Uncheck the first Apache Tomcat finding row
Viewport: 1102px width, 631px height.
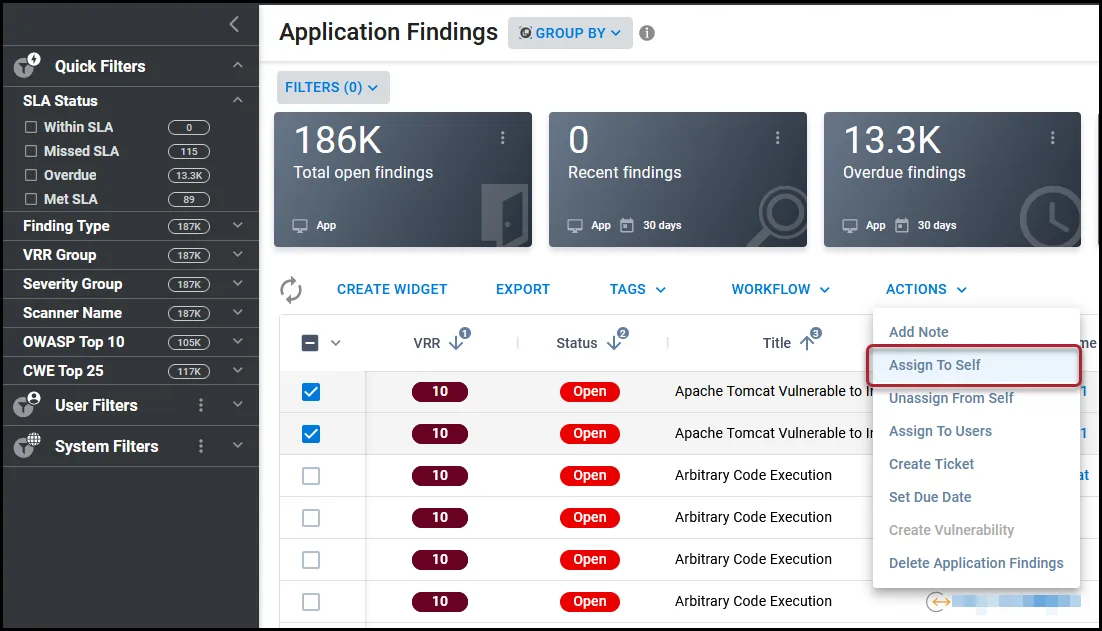click(311, 391)
